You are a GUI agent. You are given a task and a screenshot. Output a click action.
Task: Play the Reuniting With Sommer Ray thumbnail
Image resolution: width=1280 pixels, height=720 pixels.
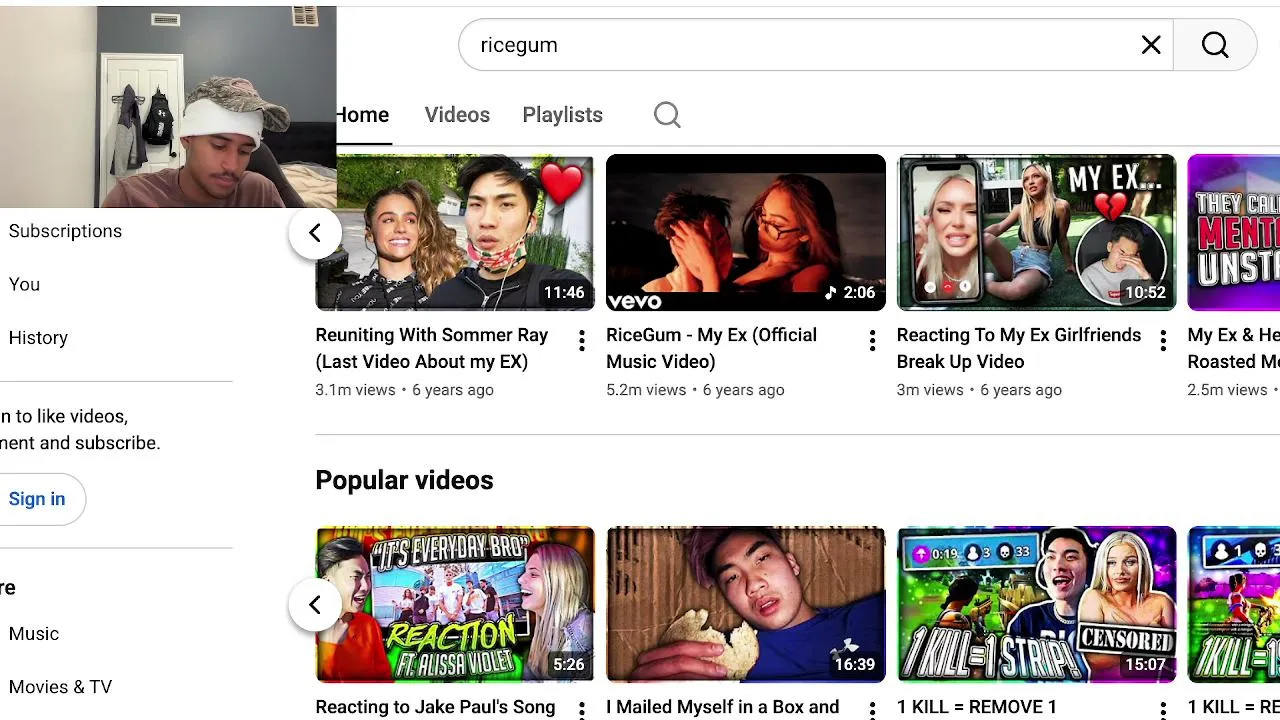(x=455, y=232)
